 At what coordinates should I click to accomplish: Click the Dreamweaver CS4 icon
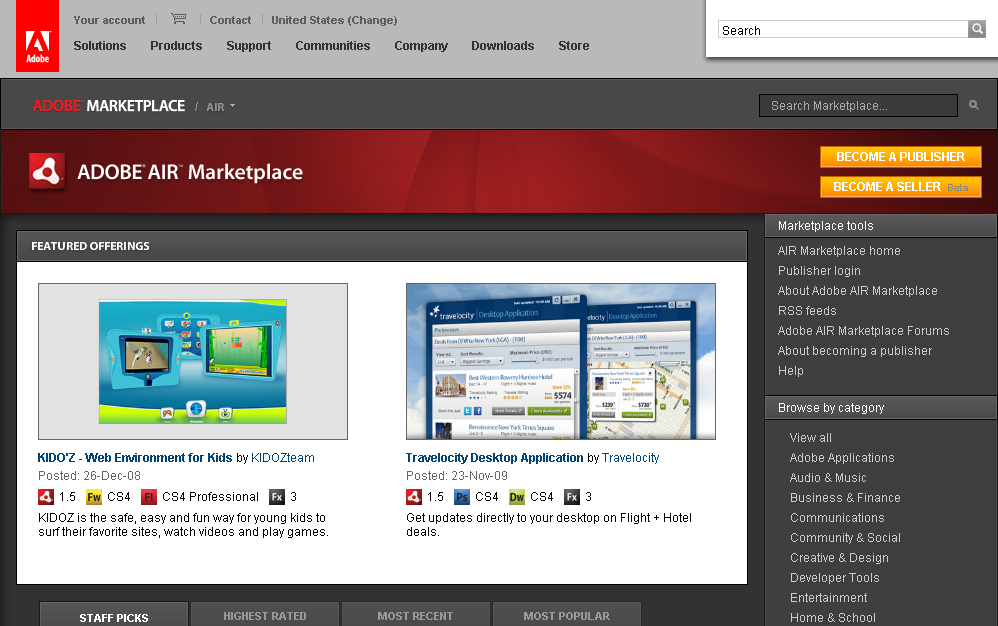coord(517,497)
